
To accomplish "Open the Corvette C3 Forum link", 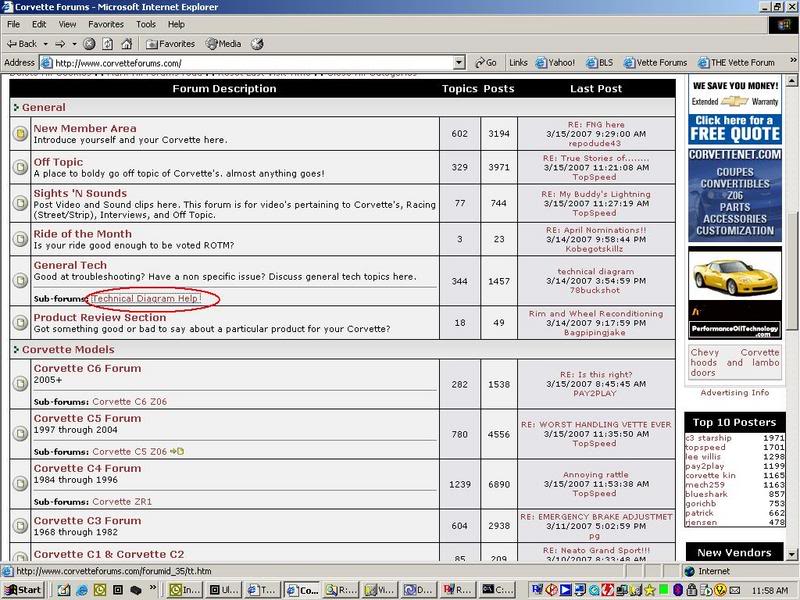I will click(87, 521).
